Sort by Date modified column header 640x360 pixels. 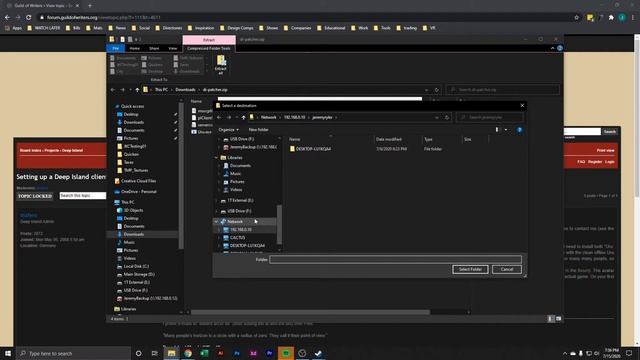(x=389, y=140)
